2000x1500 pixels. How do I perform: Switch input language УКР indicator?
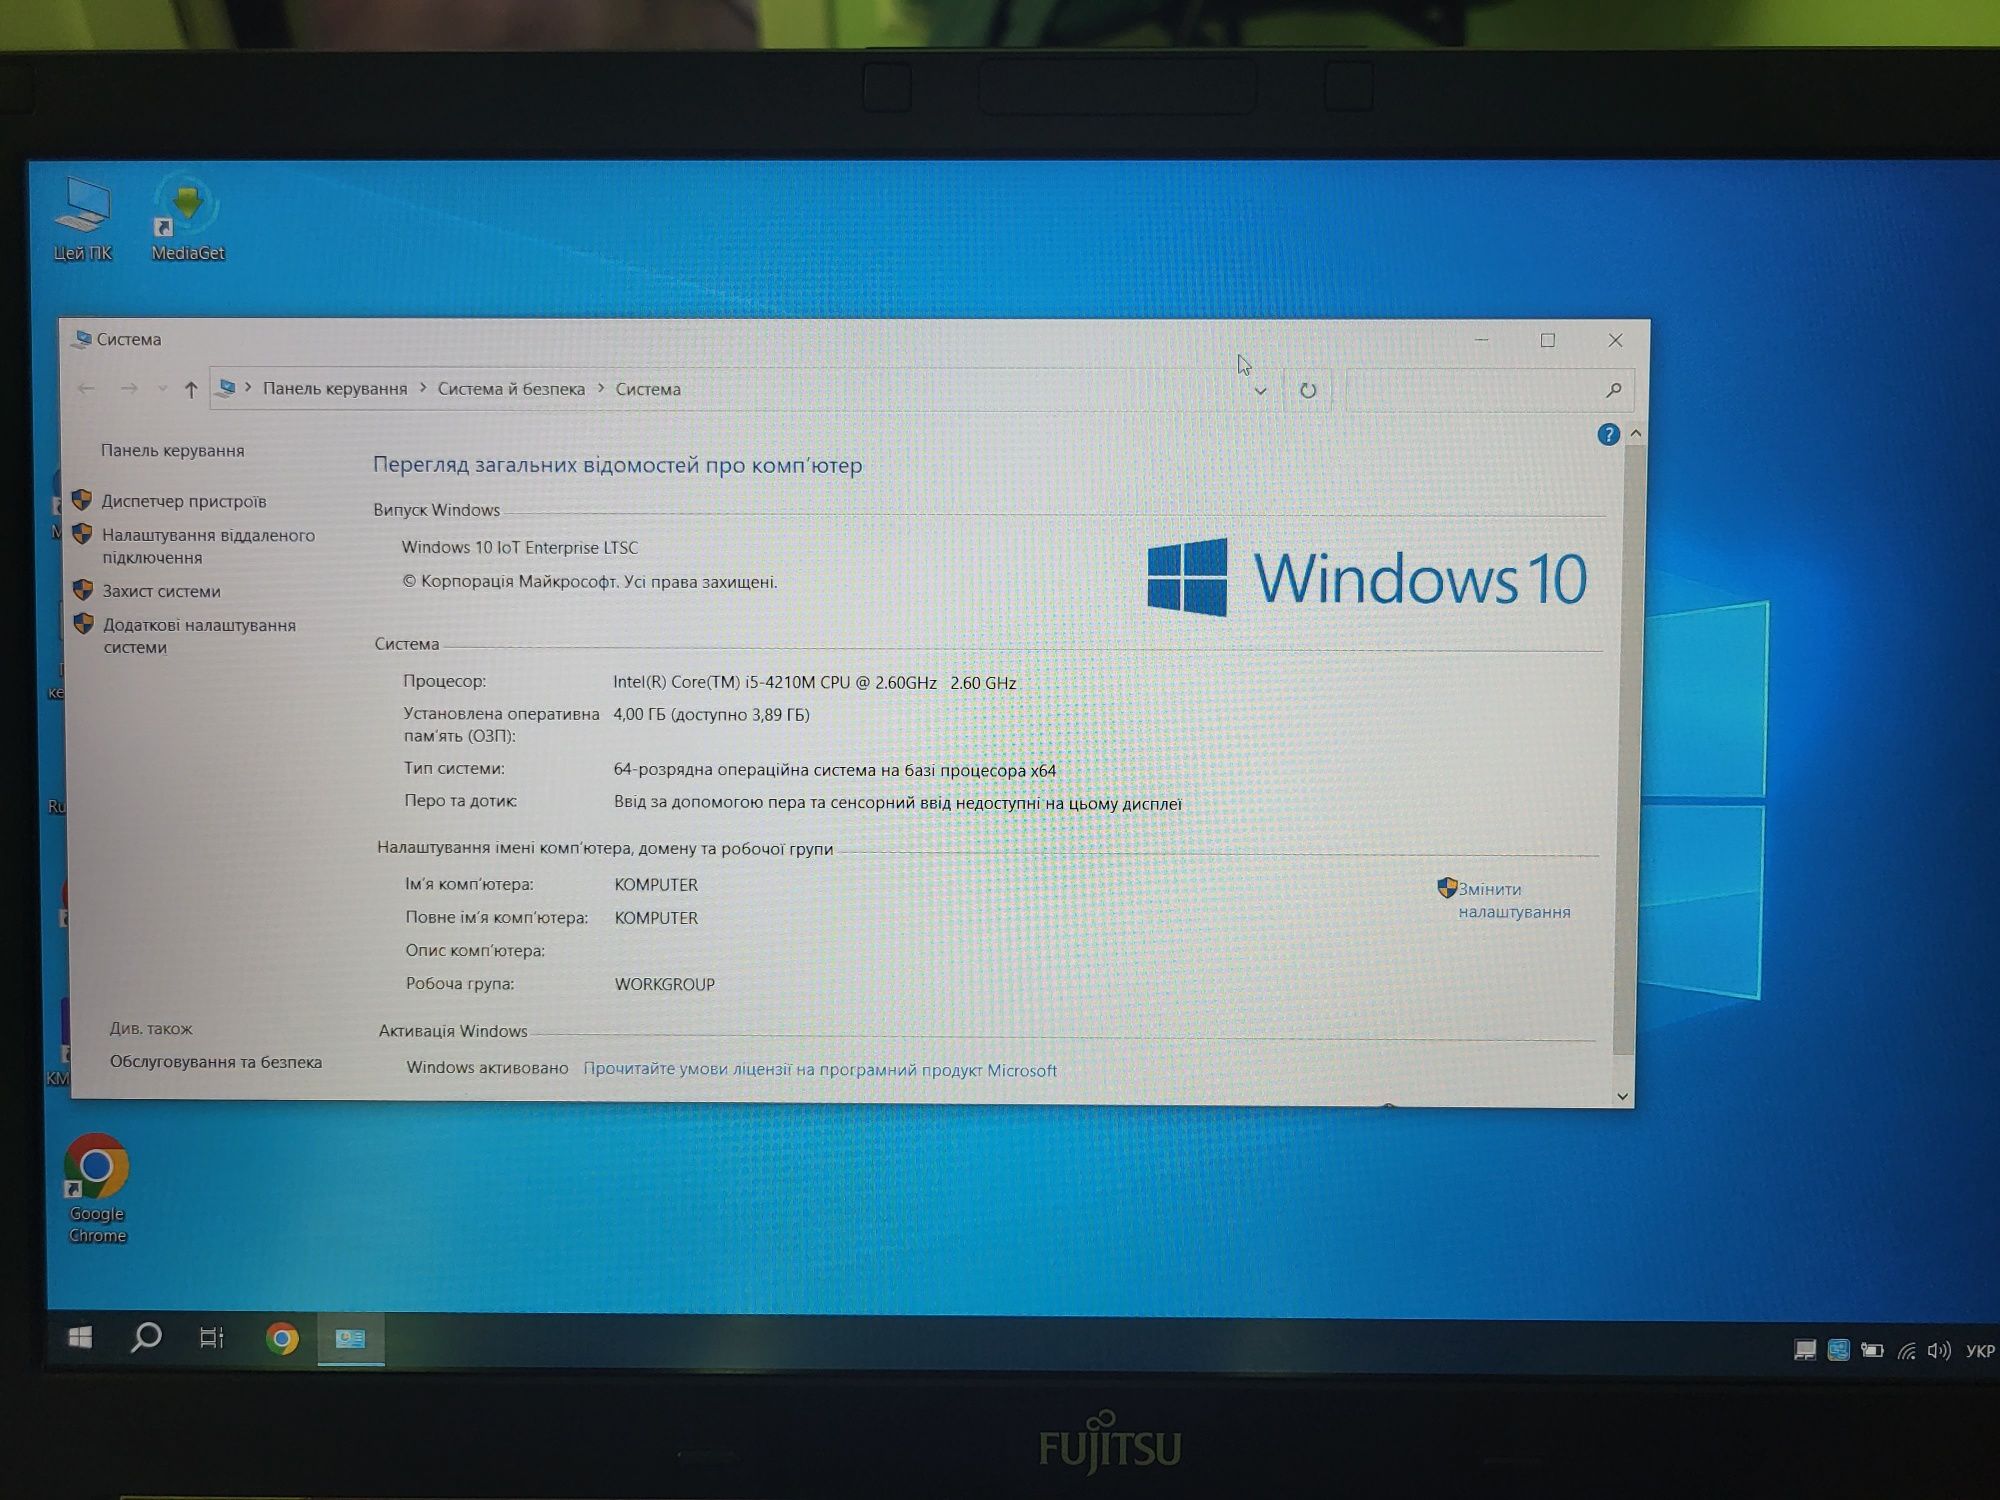pyautogui.click(x=1980, y=1351)
